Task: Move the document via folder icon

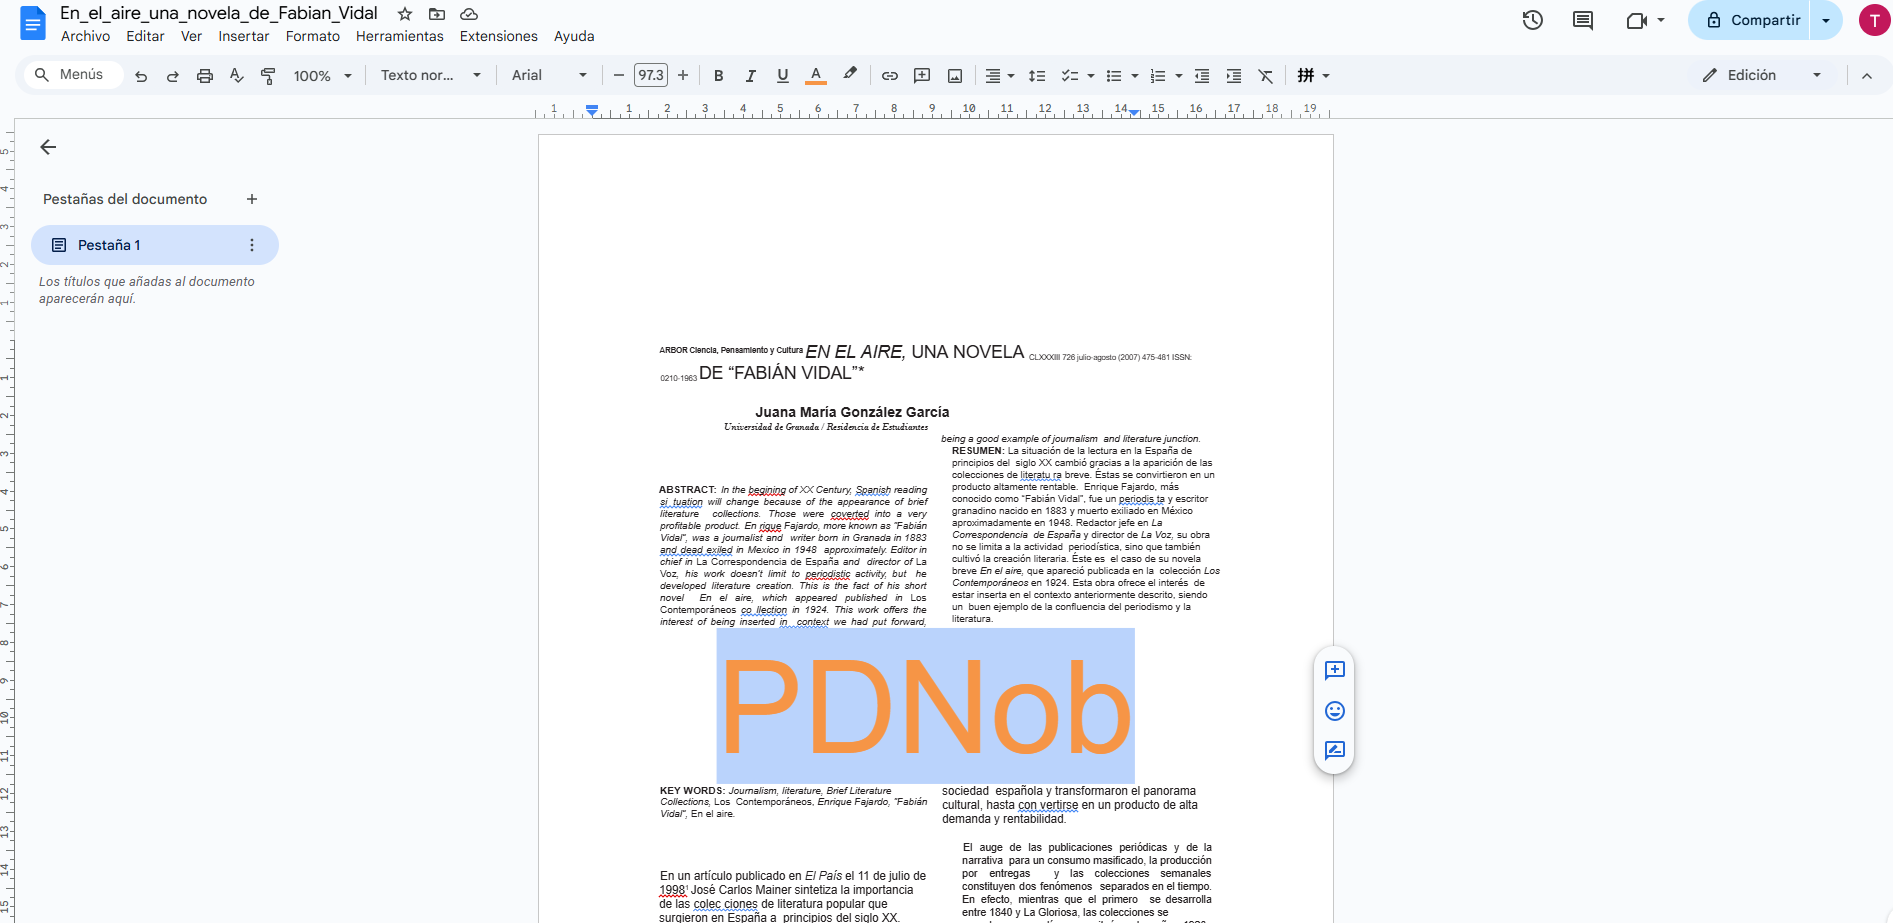Action: pos(437,14)
